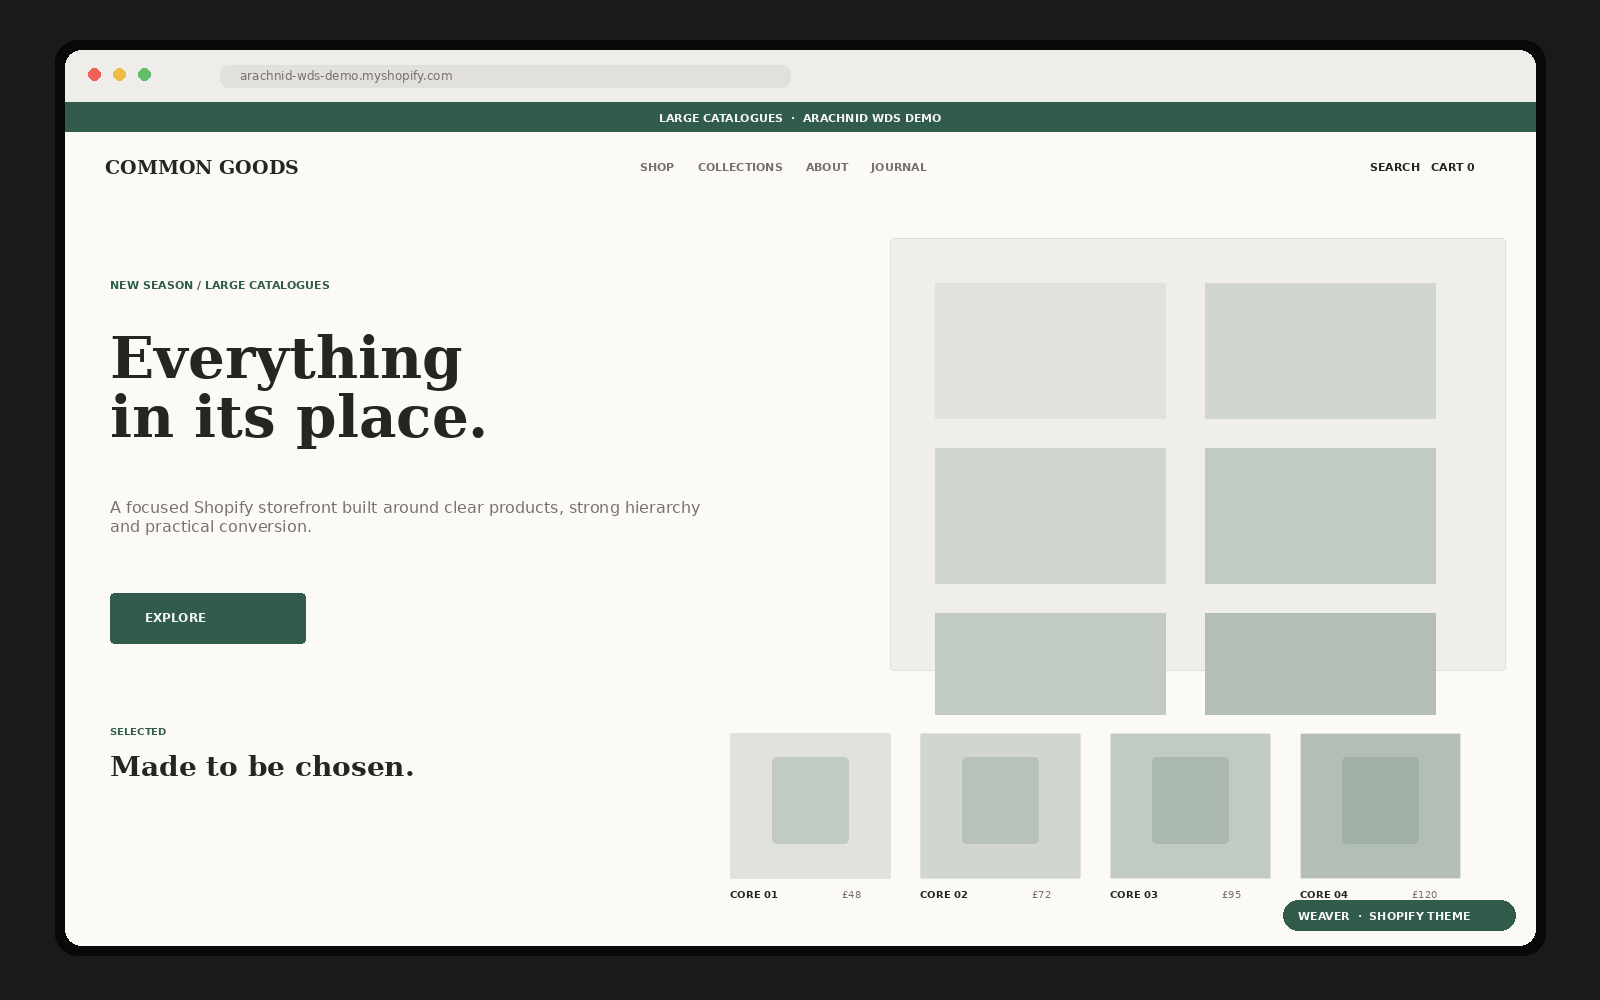Screen dimensions: 1600x1000
Task: Open the Core 02 product thumbnail
Action: [x=1000, y=806]
